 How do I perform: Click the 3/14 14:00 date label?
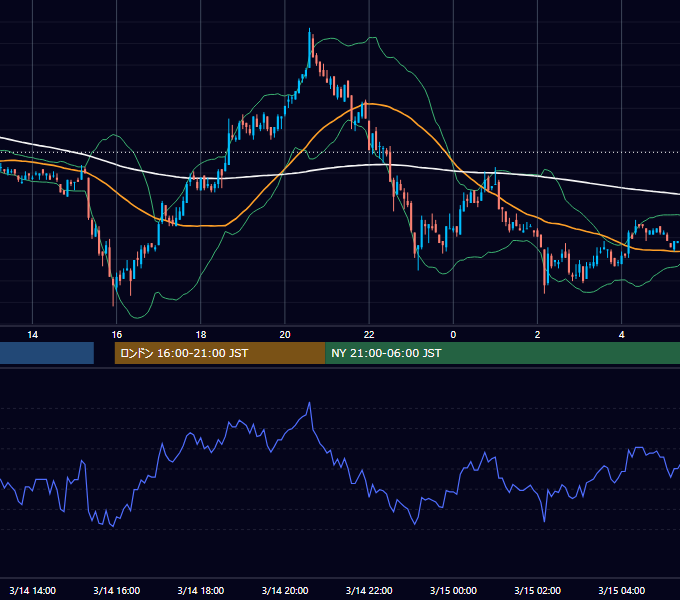[33, 590]
